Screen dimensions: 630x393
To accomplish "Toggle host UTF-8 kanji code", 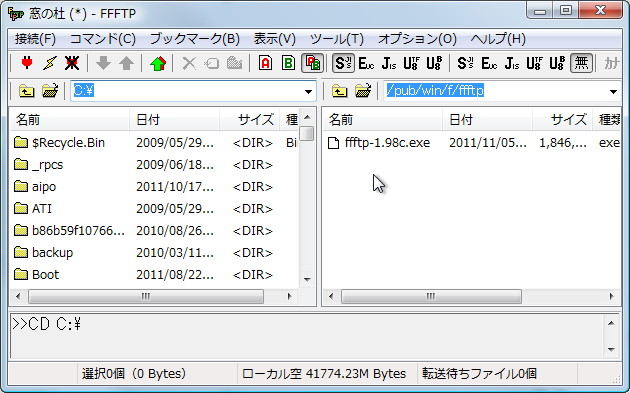I will (x=412, y=63).
